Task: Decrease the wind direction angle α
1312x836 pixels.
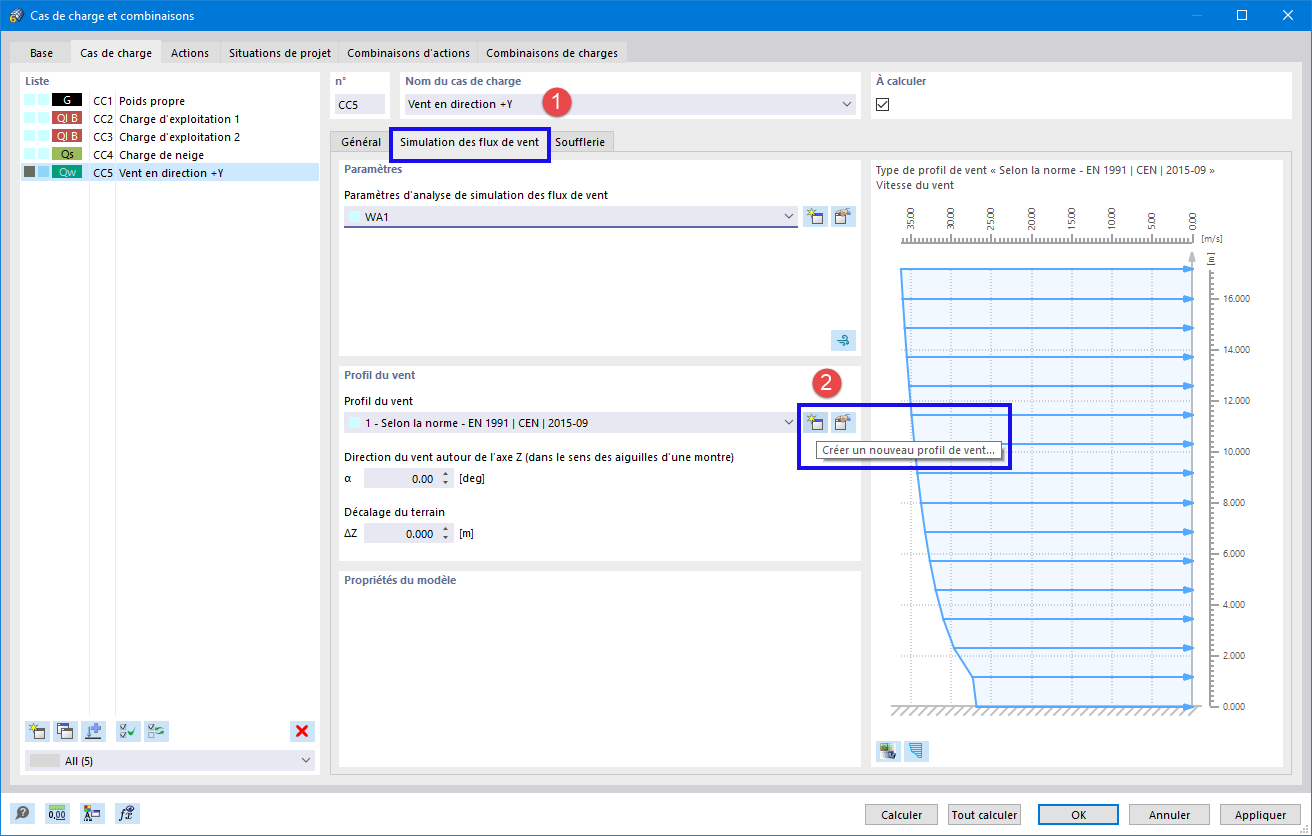Action: pyautogui.click(x=446, y=483)
